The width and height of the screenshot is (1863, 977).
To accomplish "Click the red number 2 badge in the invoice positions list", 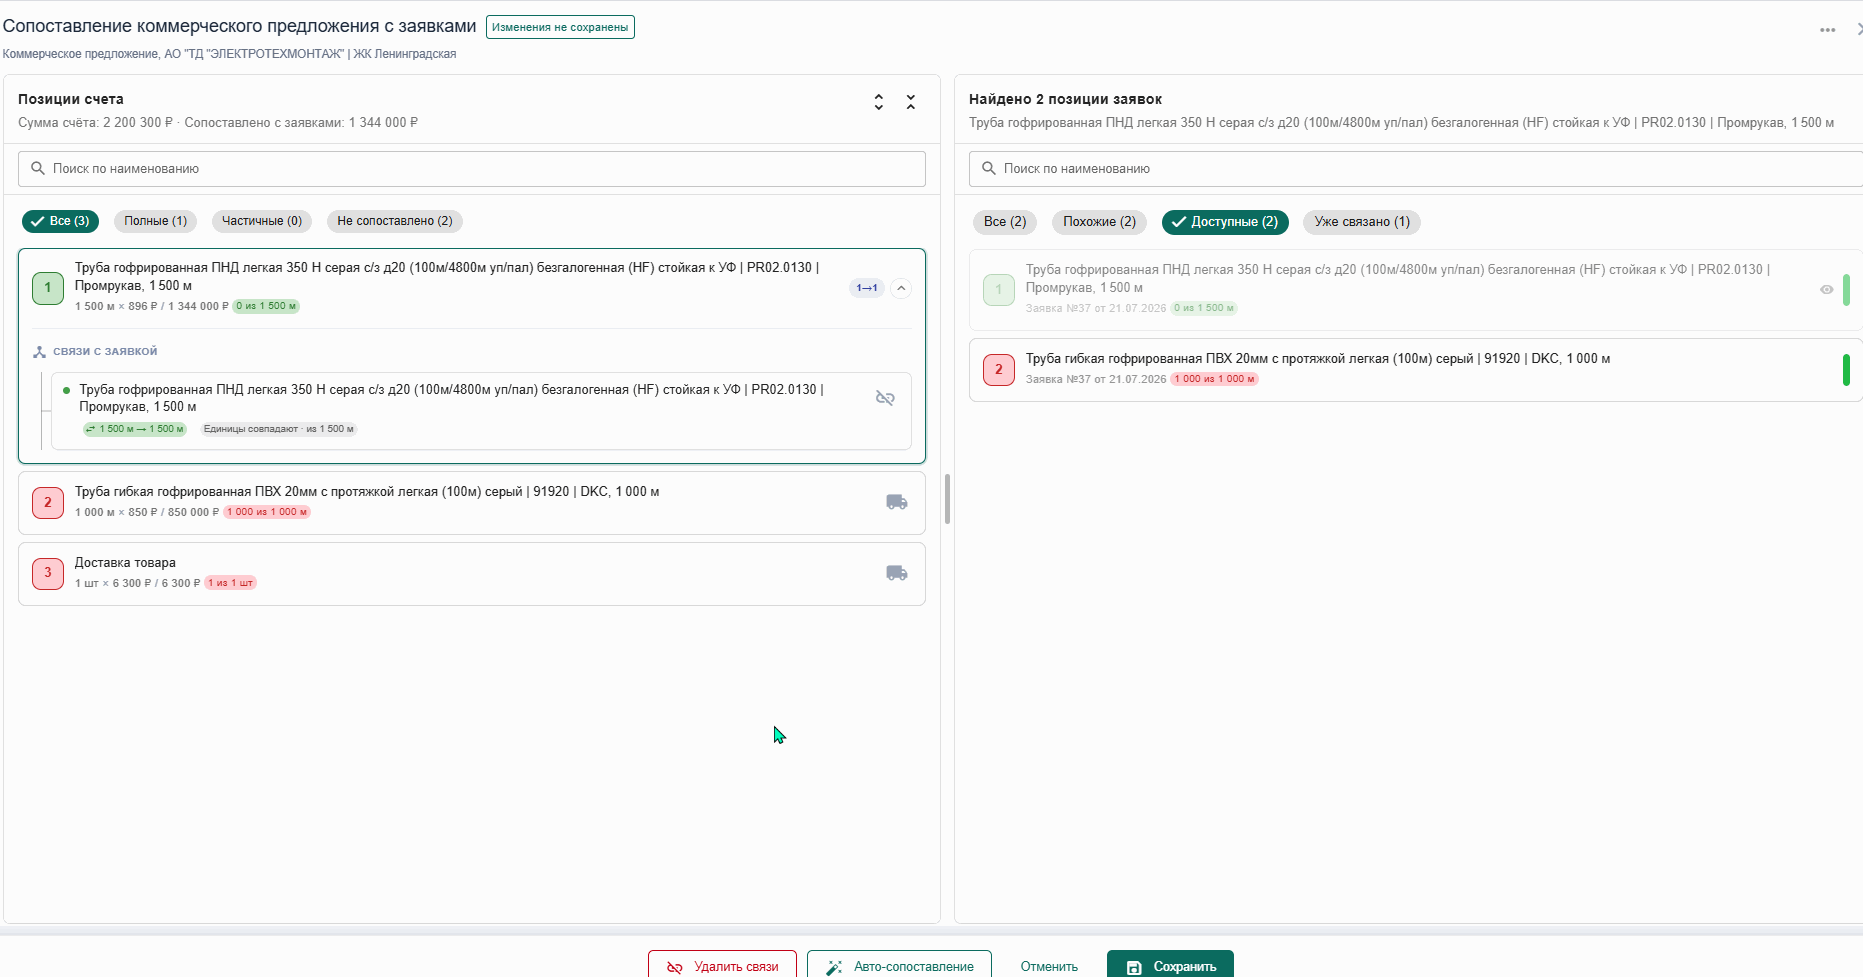I will 48,502.
